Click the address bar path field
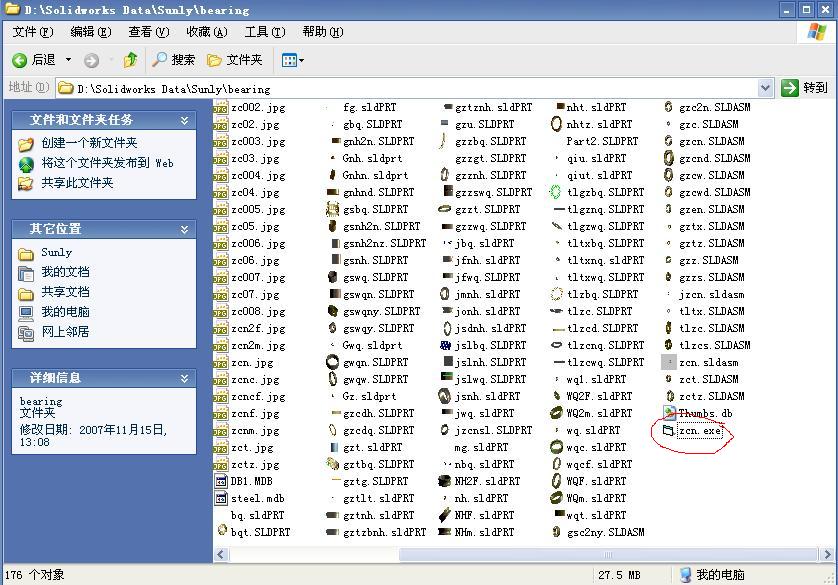Screen dimensions: 838x585 click(407, 88)
